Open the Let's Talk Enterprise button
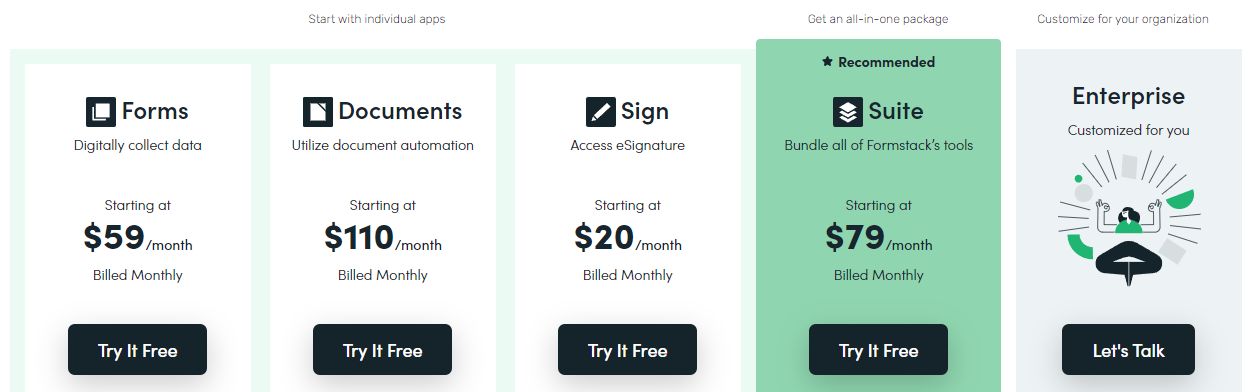Screen dimensions: 1256x392 (x=1128, y=350)
